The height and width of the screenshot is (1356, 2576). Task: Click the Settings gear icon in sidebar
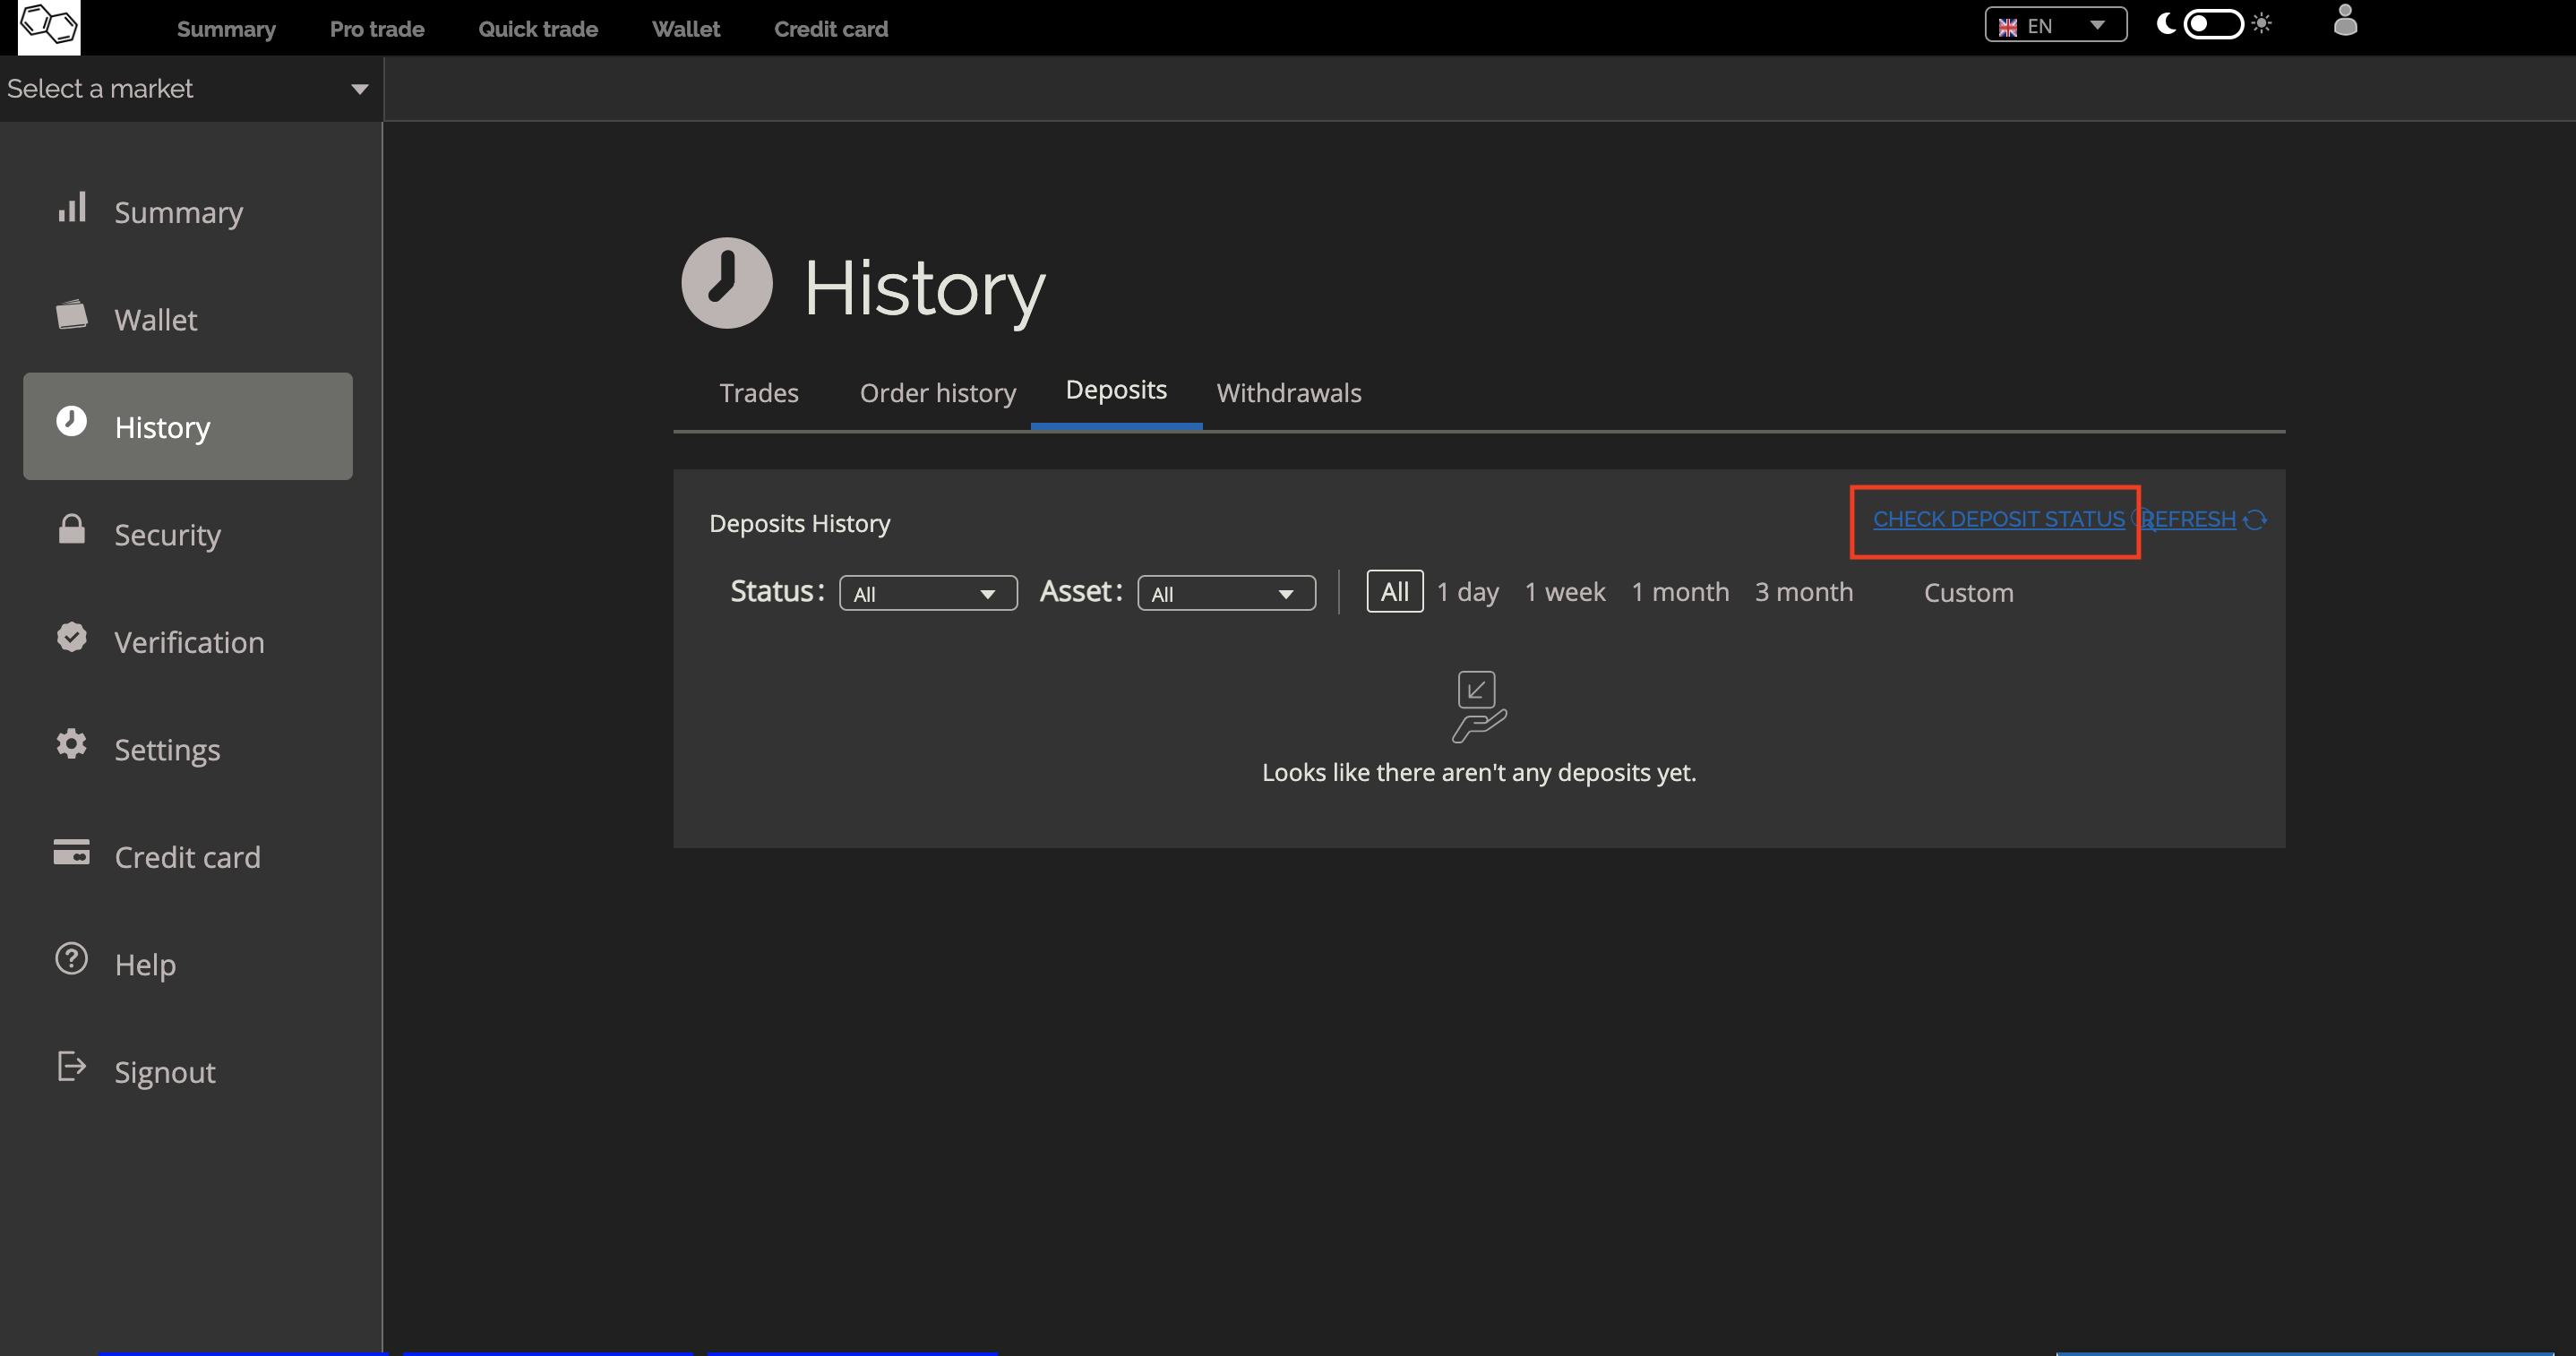click(71, 744)
